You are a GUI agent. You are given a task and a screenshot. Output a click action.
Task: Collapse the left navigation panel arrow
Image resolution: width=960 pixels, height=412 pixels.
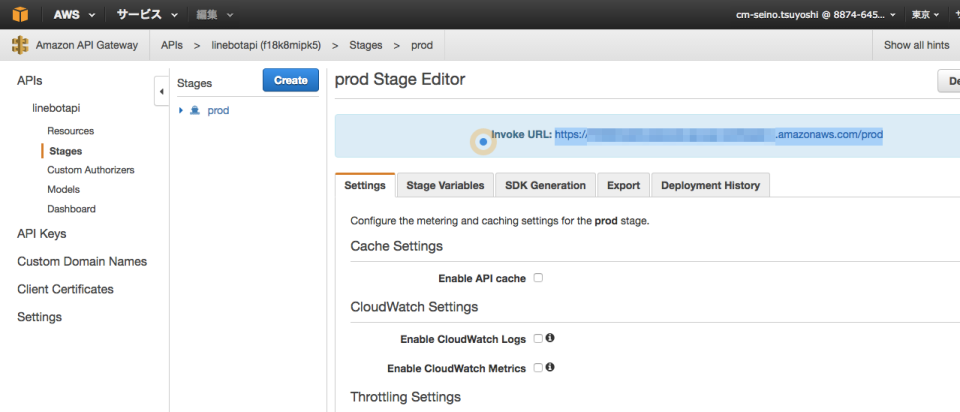click(x=161, y=91)
